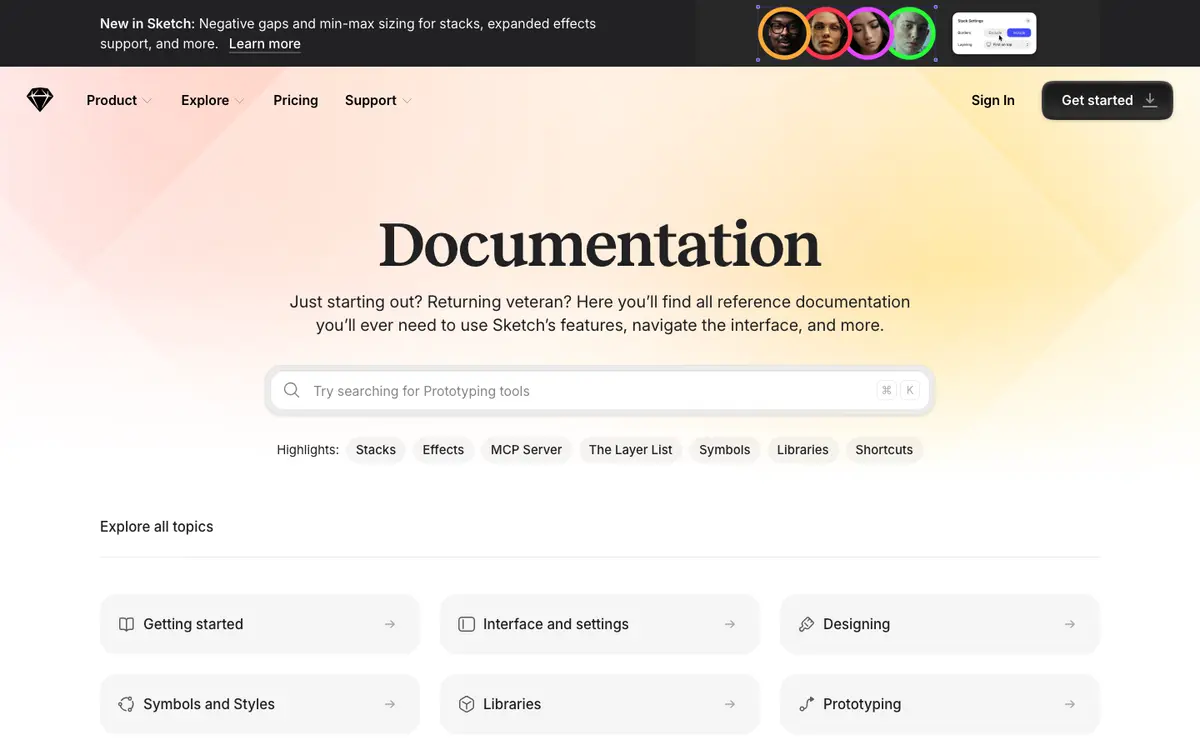Click the Get started button
Image resolution: width=1200 pixels, height=750 pixels.
click(1107, 100)
